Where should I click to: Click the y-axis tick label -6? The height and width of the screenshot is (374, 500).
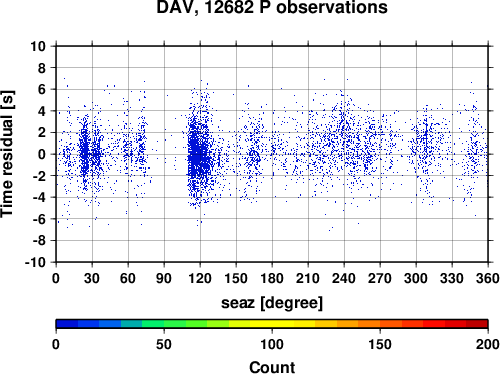pyautogui.click(x=39, y=219)
